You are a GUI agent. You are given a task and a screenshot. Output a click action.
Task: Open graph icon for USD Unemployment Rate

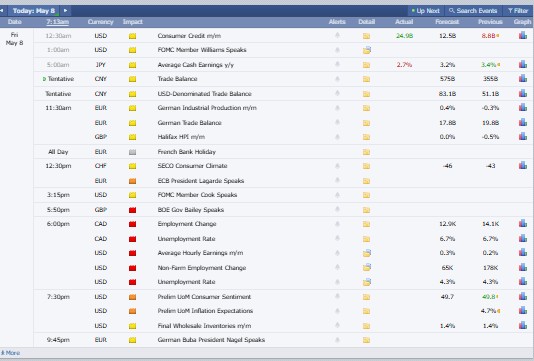coord(523,281)
